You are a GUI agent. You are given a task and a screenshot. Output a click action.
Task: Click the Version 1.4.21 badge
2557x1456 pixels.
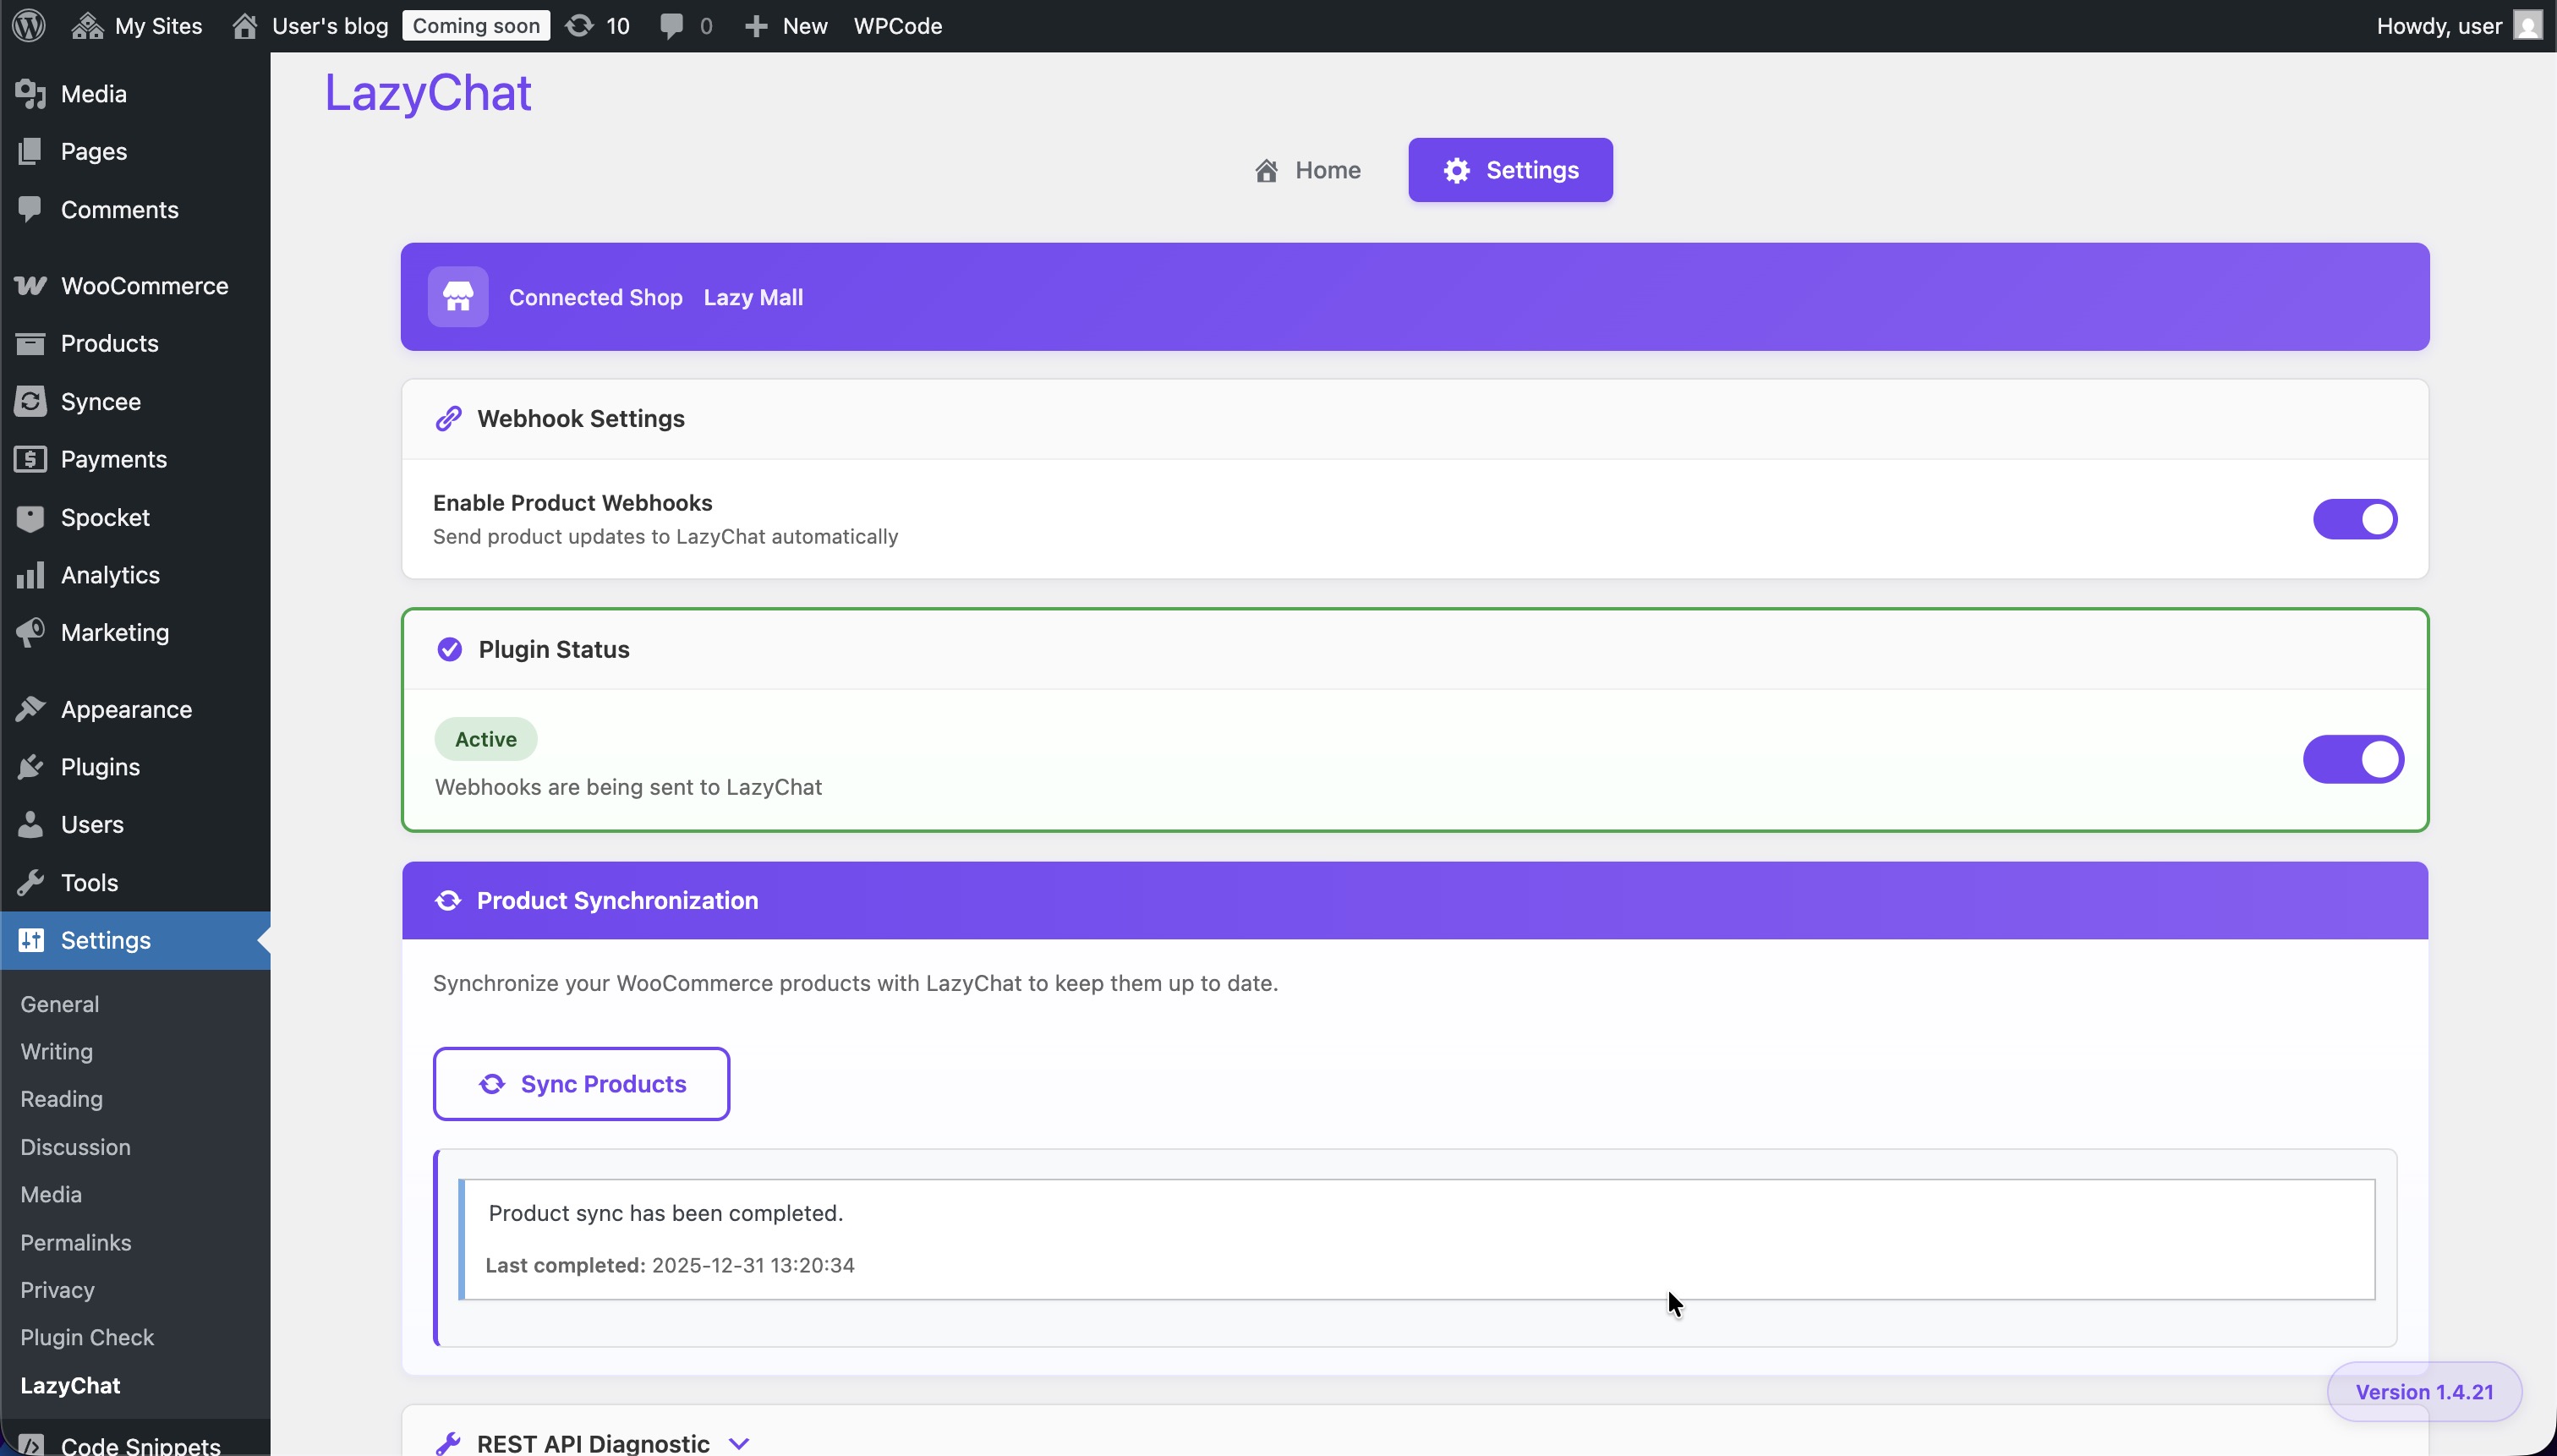pyautogui.click(x=2424, y=1391)
